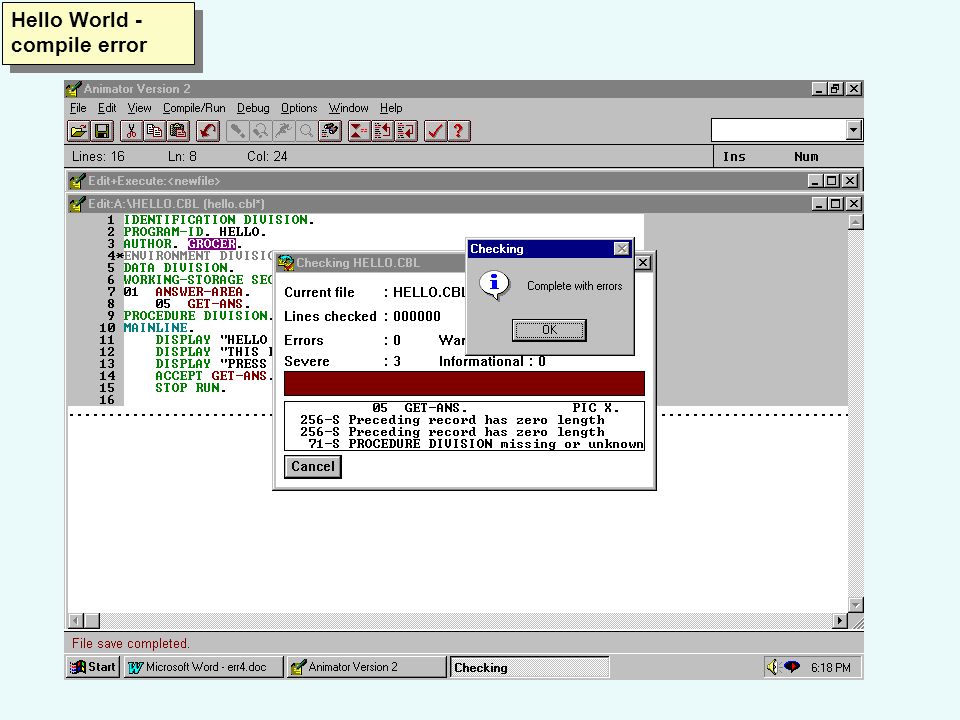The image size is (960, 720).
Task: Click into the toolbar combo box field
Action: (x=779, y=130)
